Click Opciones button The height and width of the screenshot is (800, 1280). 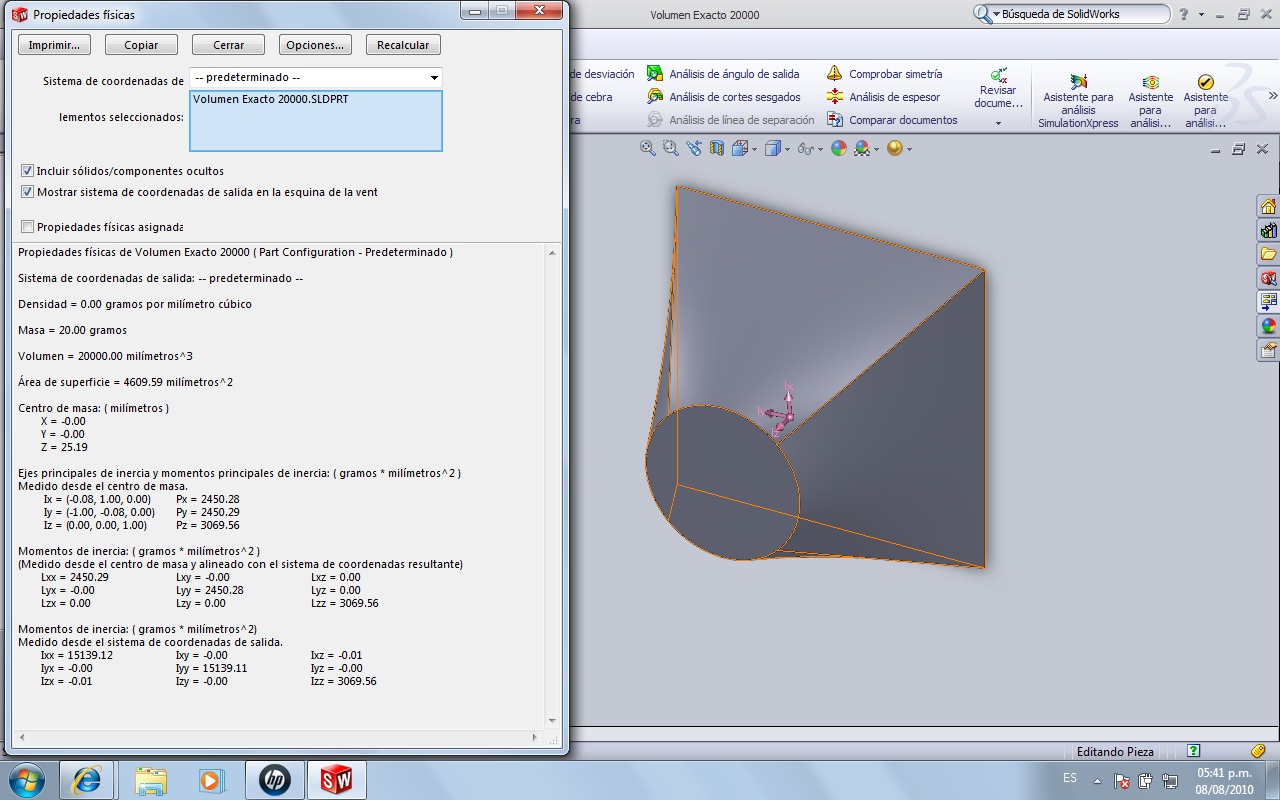(315, 45)
